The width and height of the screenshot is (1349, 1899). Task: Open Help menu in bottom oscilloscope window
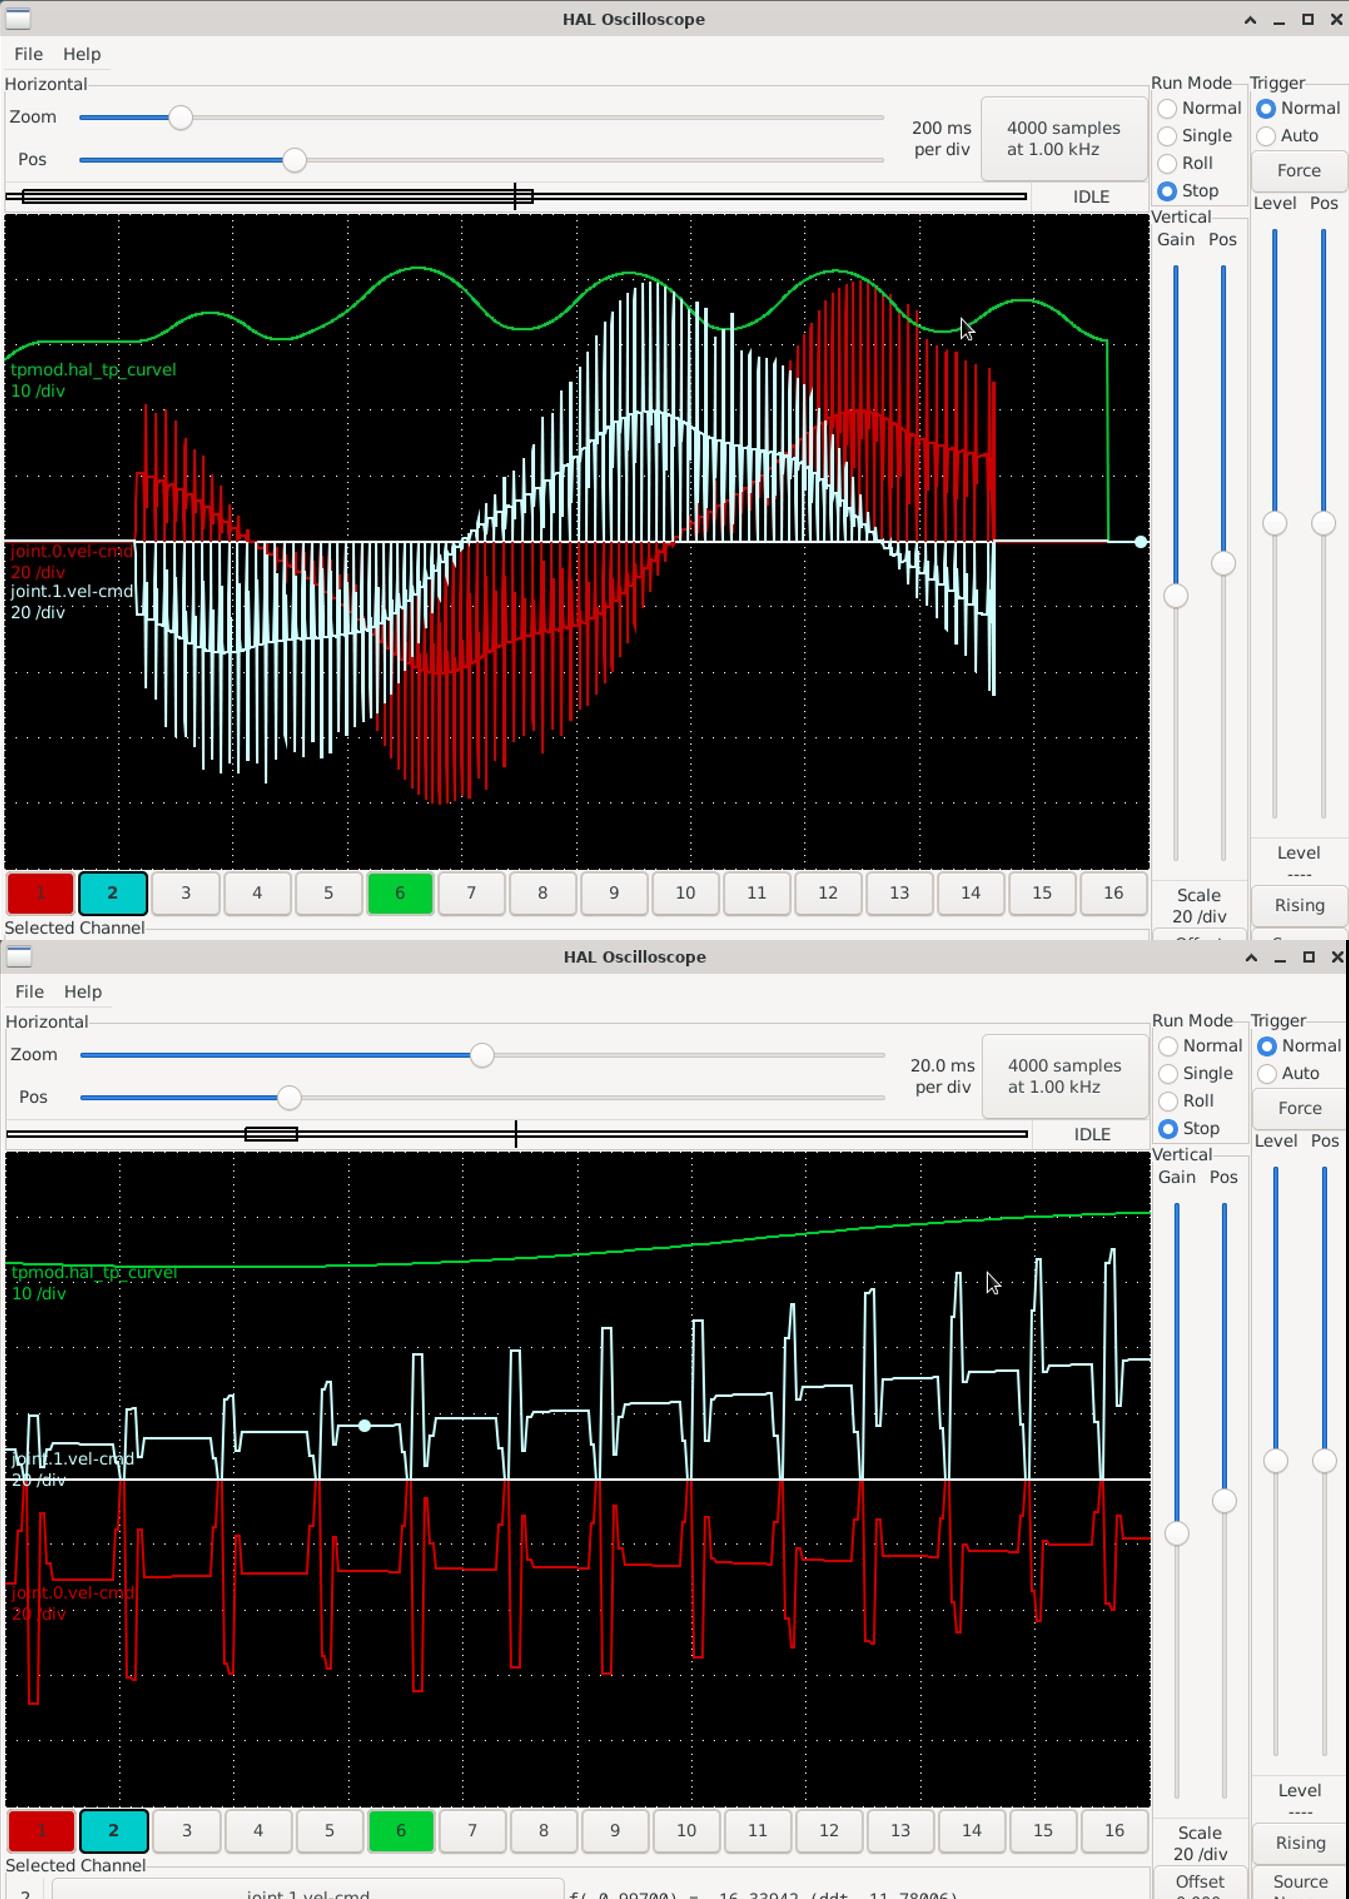point(83,992)
